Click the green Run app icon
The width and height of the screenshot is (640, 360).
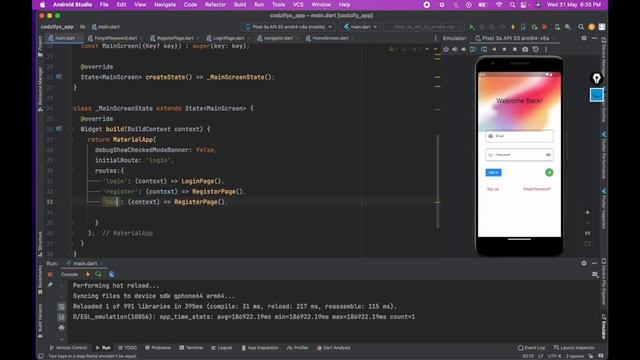coord(472,27)
